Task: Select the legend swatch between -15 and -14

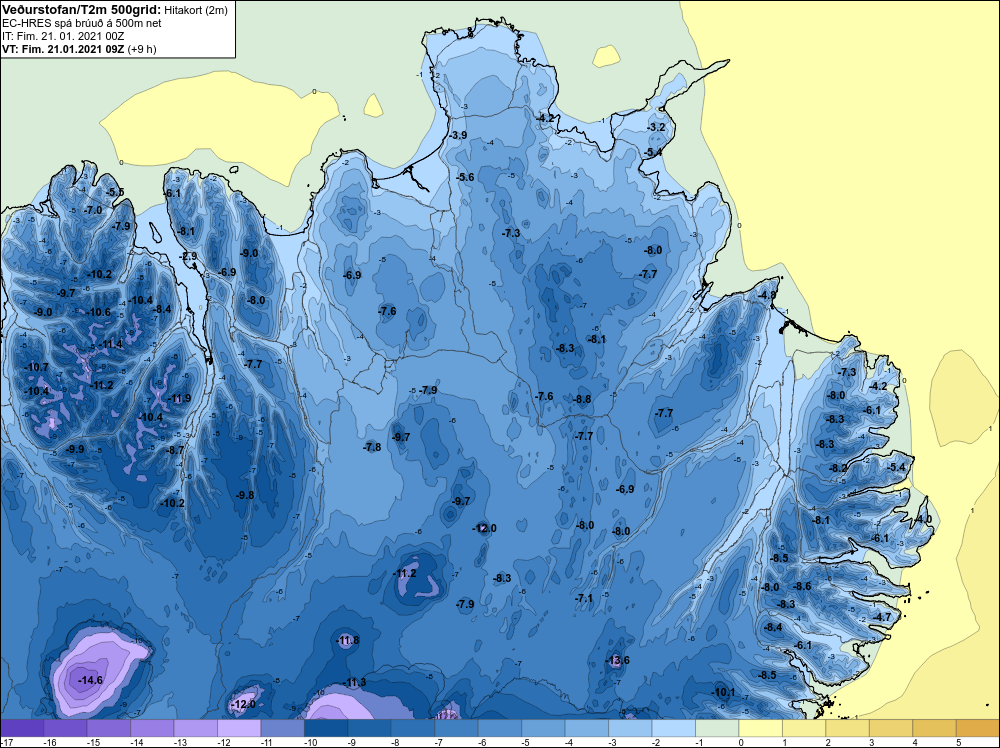Action: [x=109, y=728]
